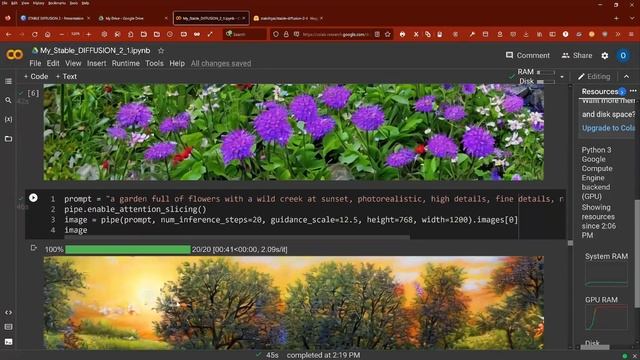Open Find and replace in sidebar
Viewport: 640px width, 360px height.
[8, 100]
